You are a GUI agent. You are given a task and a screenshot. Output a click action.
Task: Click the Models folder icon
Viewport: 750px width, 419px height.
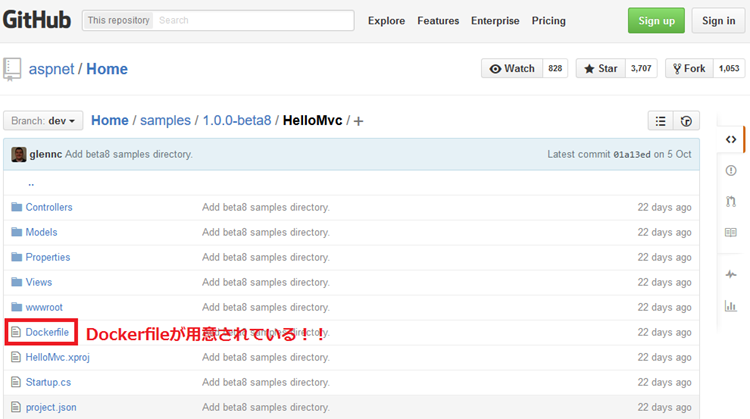[x=17, y=232]
